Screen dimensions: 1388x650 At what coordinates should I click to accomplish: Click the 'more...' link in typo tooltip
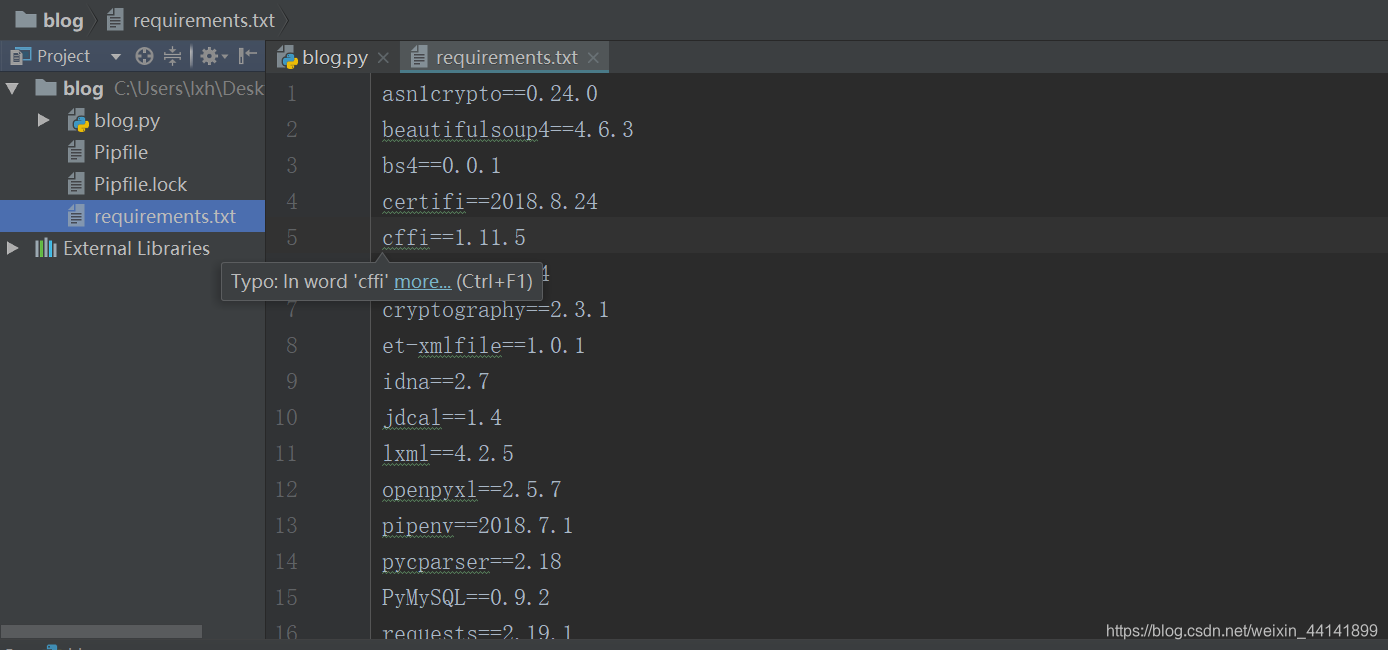[x=421, y=281]
